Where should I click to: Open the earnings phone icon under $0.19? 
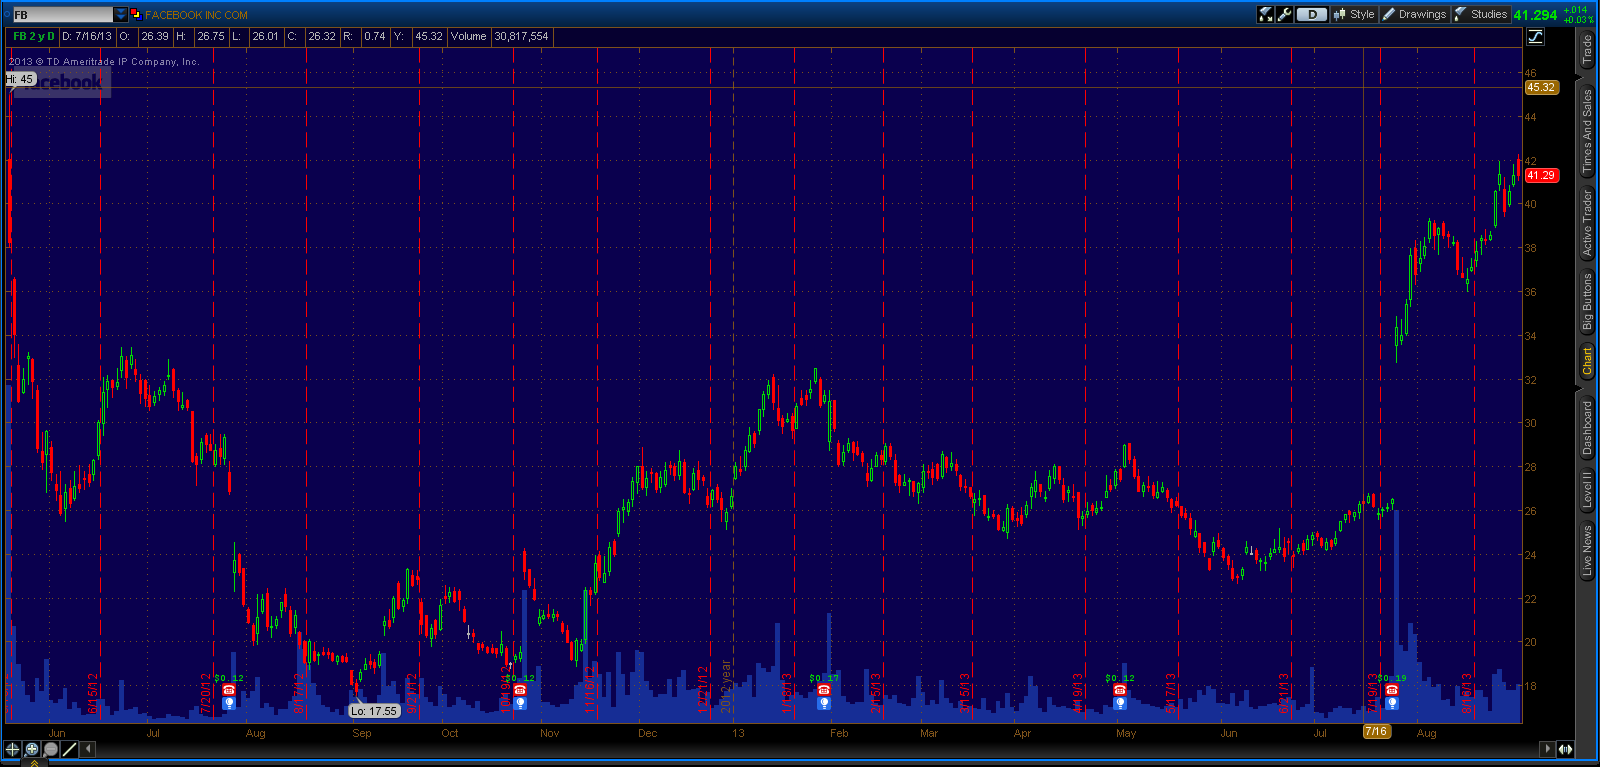coord(1392,690)
